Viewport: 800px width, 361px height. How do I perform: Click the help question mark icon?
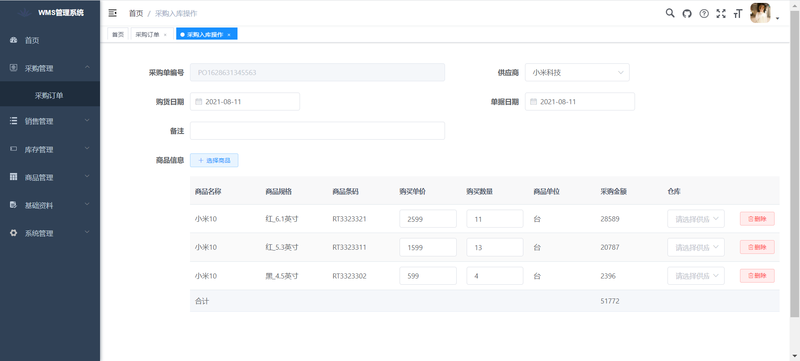click(704, 14)
